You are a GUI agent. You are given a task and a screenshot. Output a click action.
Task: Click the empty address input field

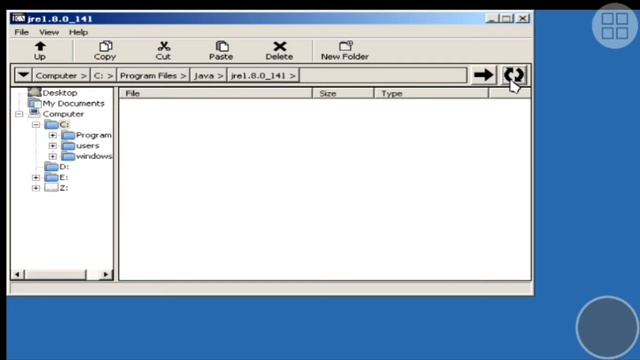point(383,76)
